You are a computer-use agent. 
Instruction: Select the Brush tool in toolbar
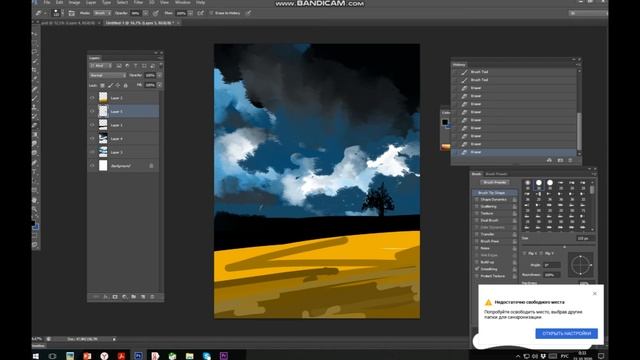36,98
